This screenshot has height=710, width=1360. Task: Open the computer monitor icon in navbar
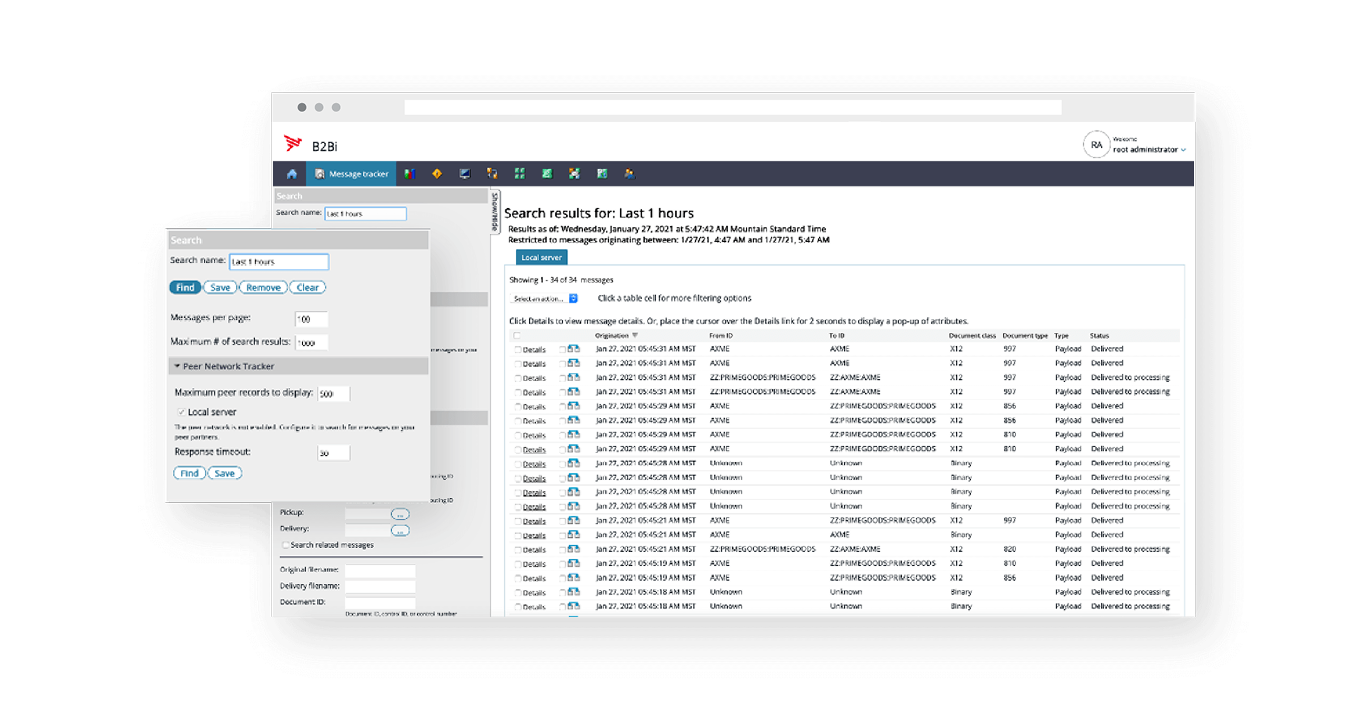coord(465,174)
